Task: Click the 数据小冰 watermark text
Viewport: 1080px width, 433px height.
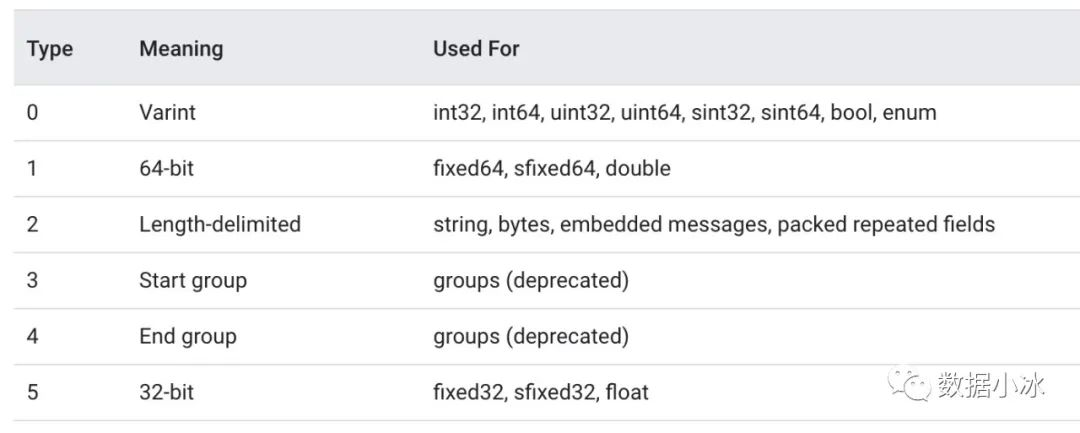Action: pyautogui.click(x=990, y=384)
